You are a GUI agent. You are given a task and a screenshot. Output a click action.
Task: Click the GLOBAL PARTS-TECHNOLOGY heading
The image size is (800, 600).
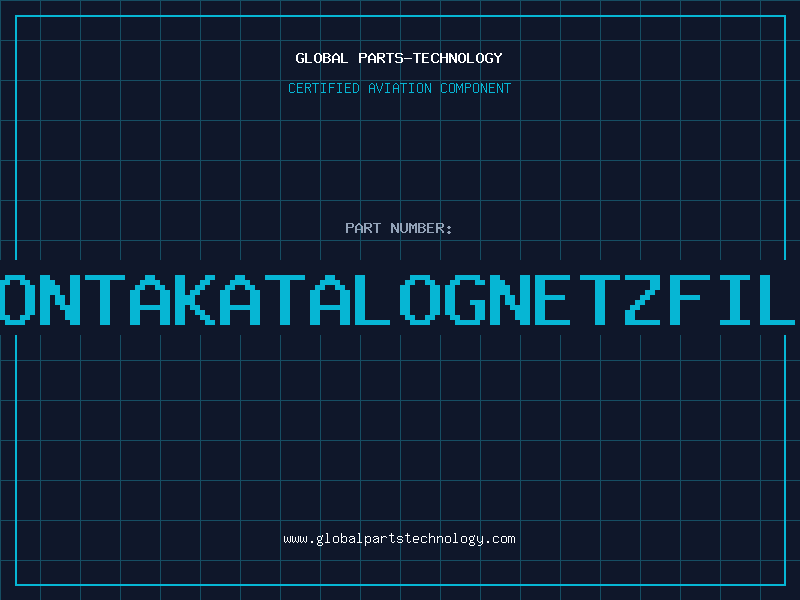click(x=399, y=58)
